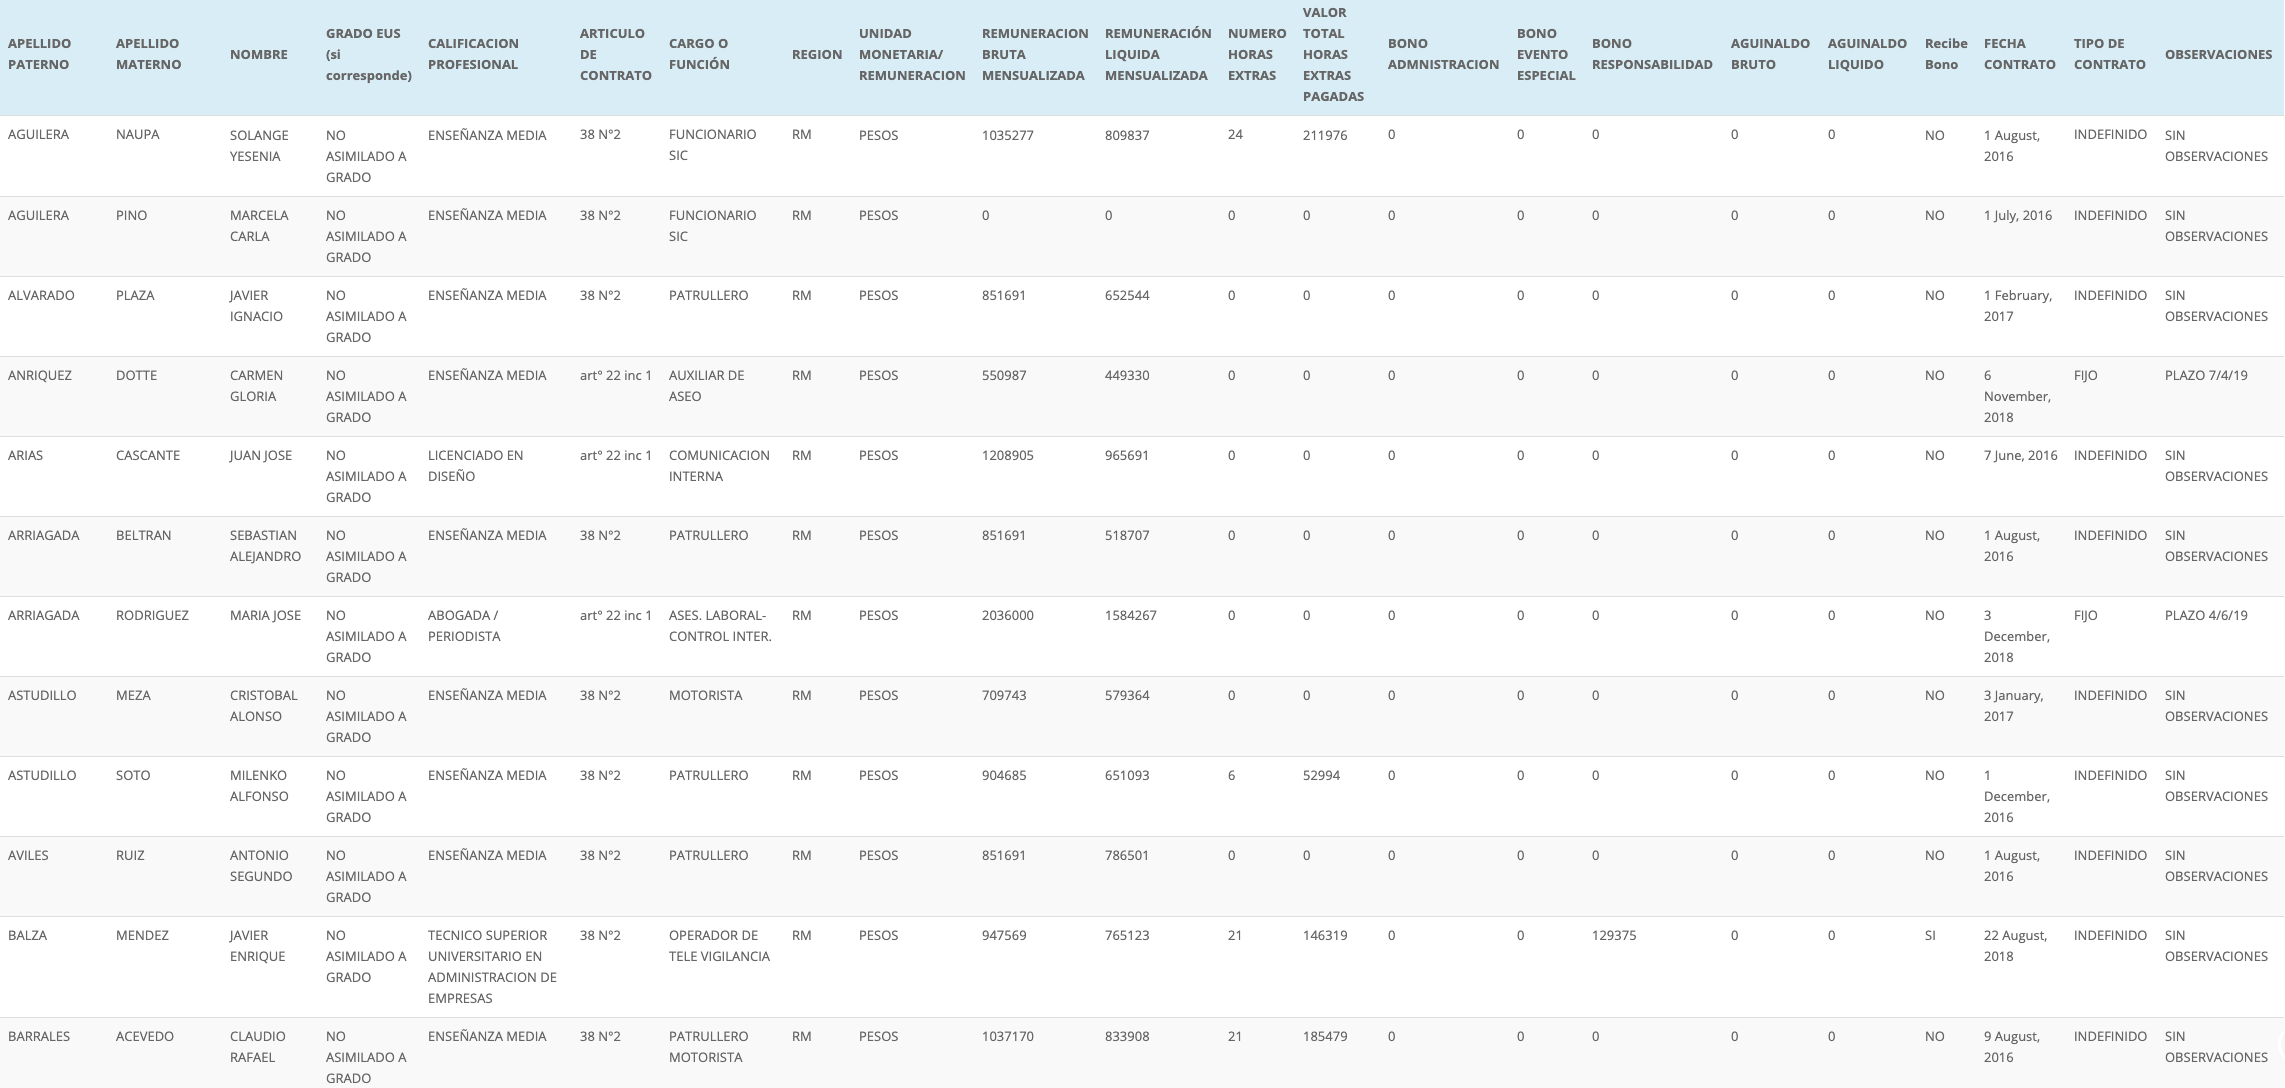Click maternal surname PINO
Viewport: 2285px width, 1088px height.
[x=131, y=215]
